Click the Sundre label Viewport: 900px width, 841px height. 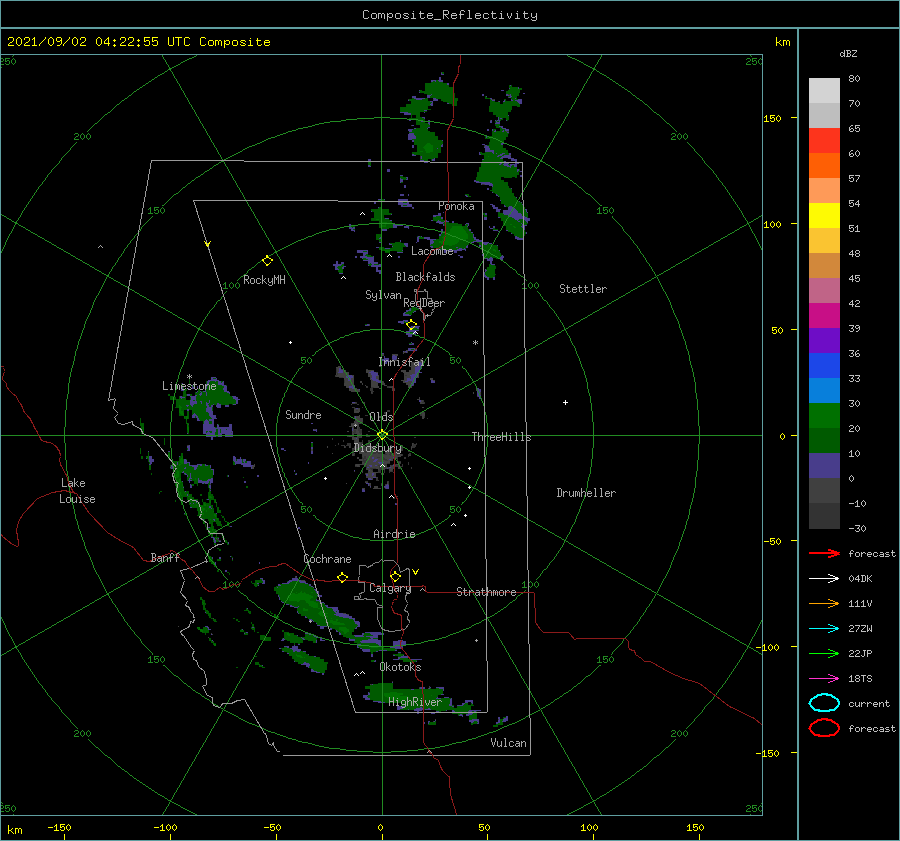tap(303, 414)
